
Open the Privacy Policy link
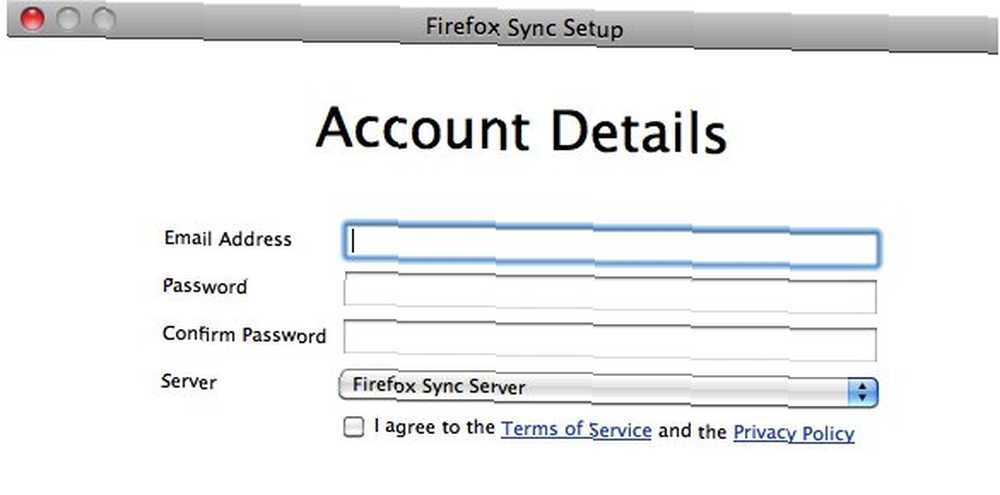pyautogui.click(x=793, y=432)
